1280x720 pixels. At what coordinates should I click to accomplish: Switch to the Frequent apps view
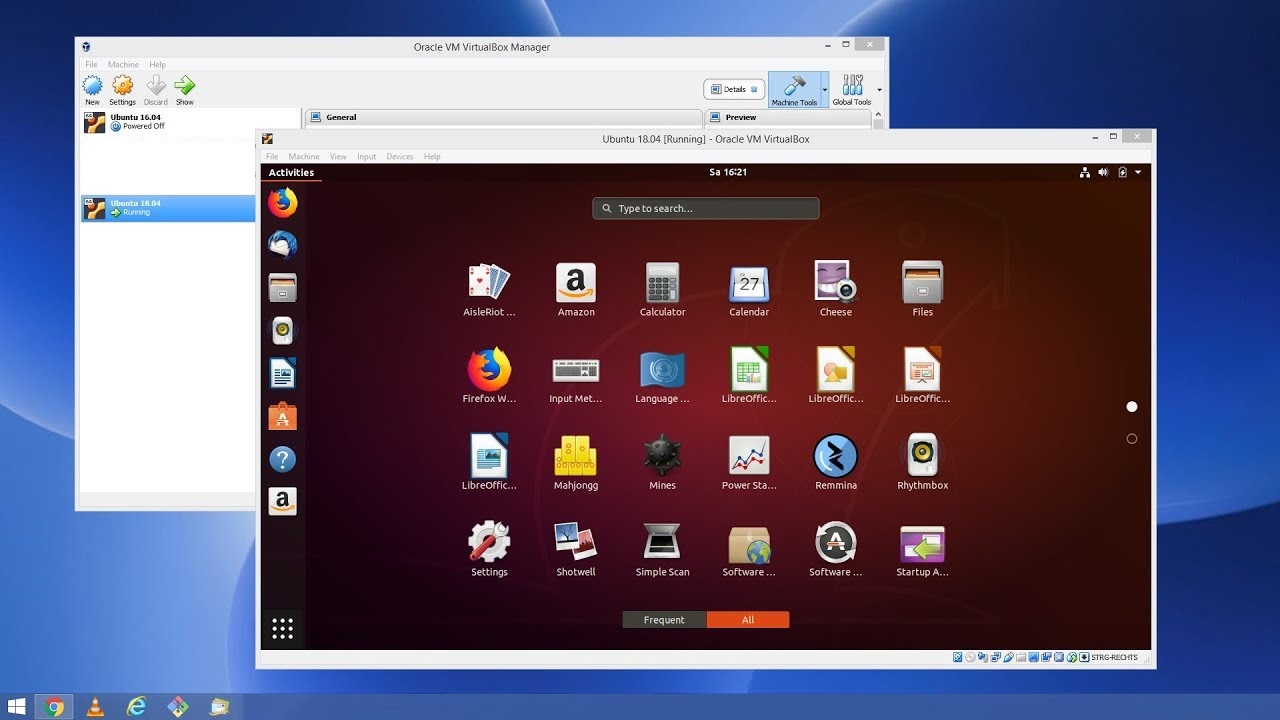click(664, 620)
